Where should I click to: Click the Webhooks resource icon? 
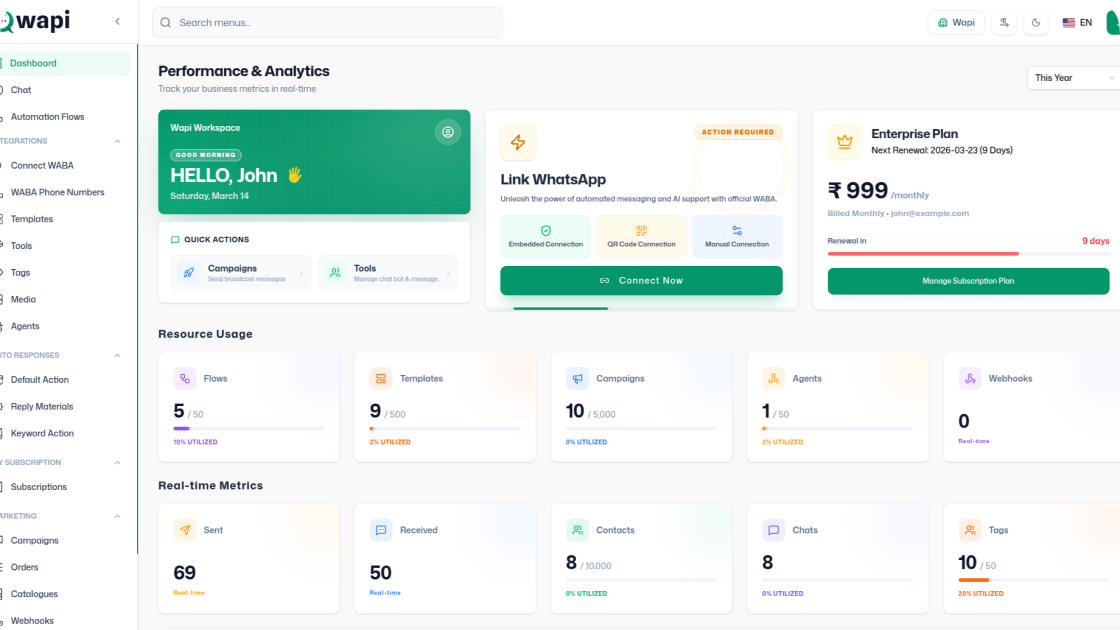click(x=968, y=378)
